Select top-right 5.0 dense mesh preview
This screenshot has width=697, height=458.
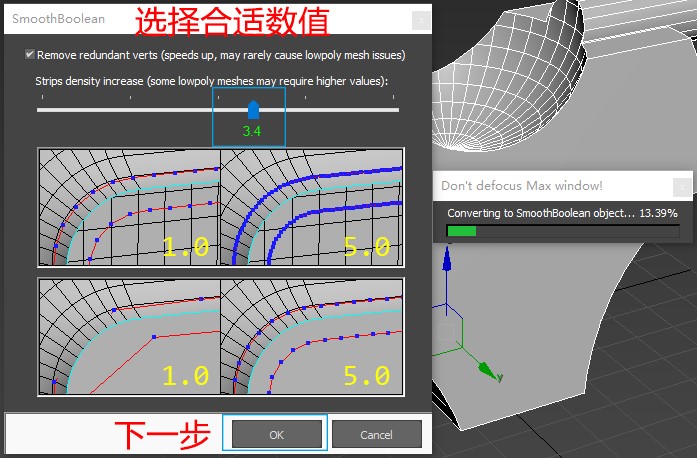pyautogui.click(x=311, y=208)
